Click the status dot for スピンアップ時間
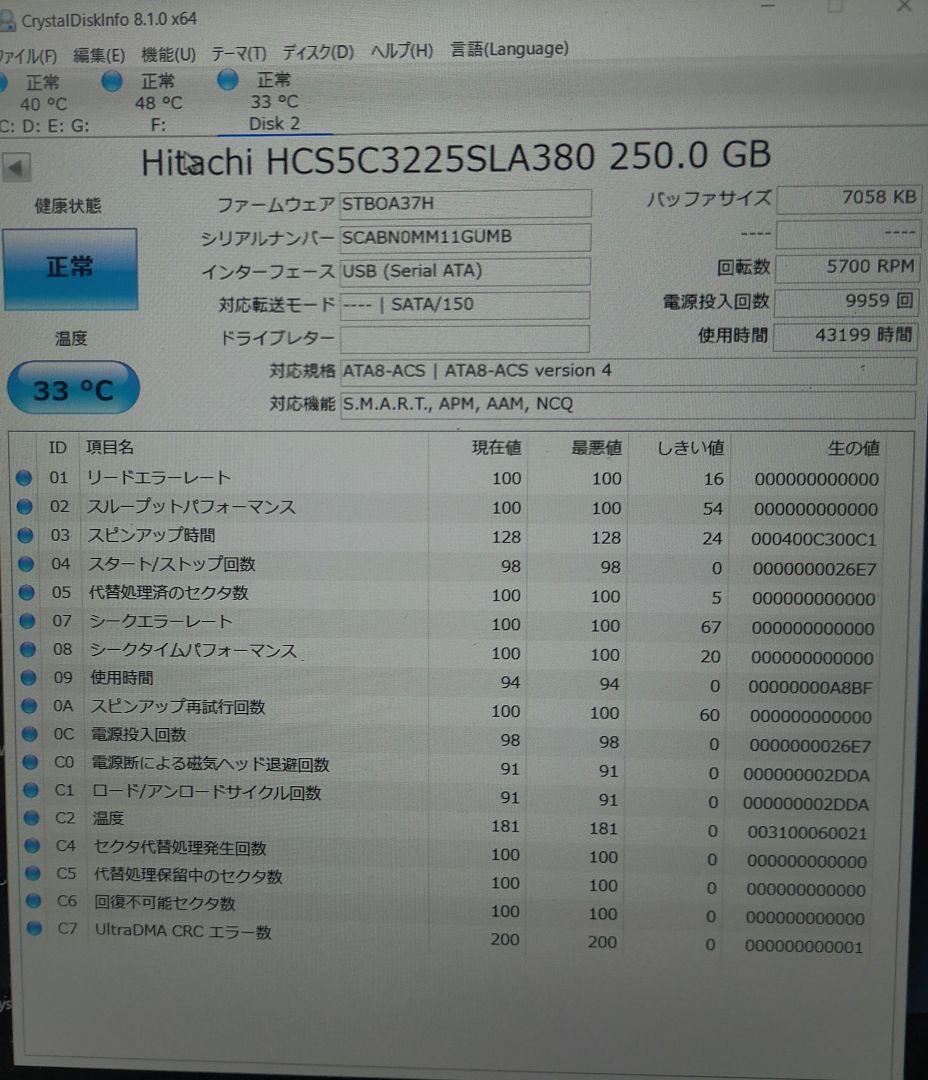The height and width of the screenshot is (1080, 928). [x=25, y=535]
